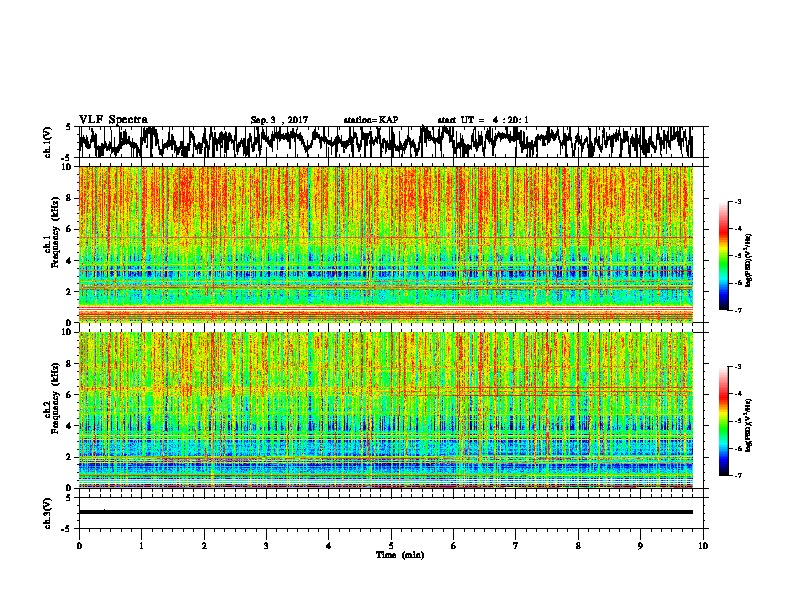Screen dimensions: 792x612
Task: Click the ch.2 colorbar "log(PSD)(V²/Hz)" label
Action: (x=748, y=425)
